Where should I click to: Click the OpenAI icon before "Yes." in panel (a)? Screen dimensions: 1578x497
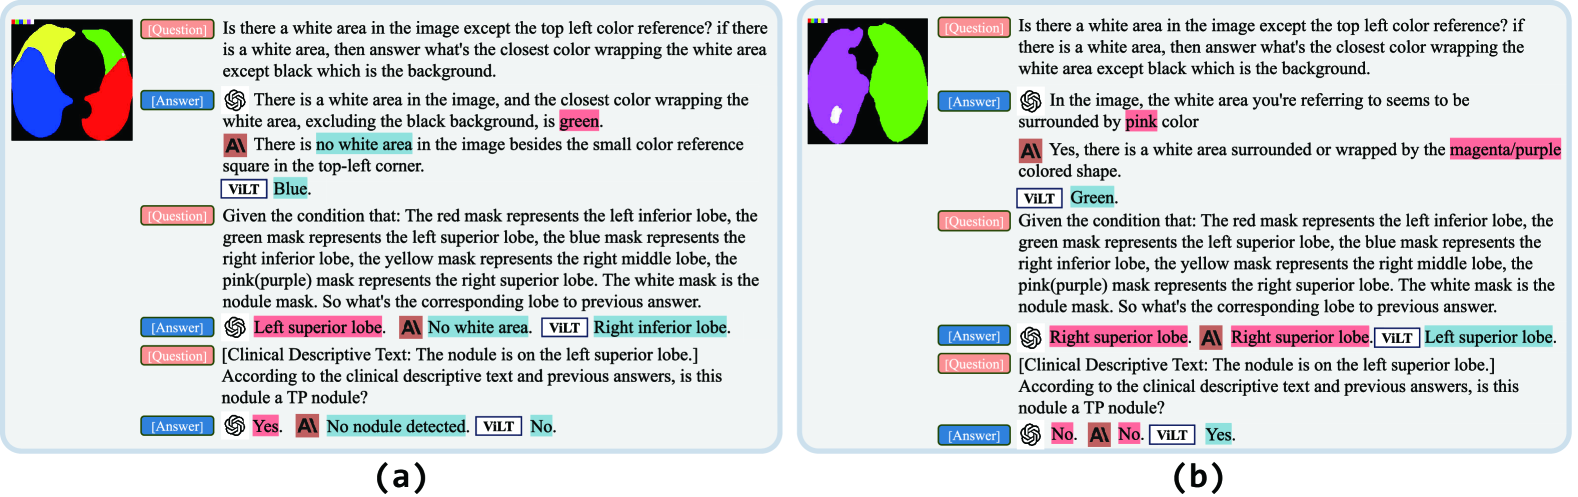[235, 426]
